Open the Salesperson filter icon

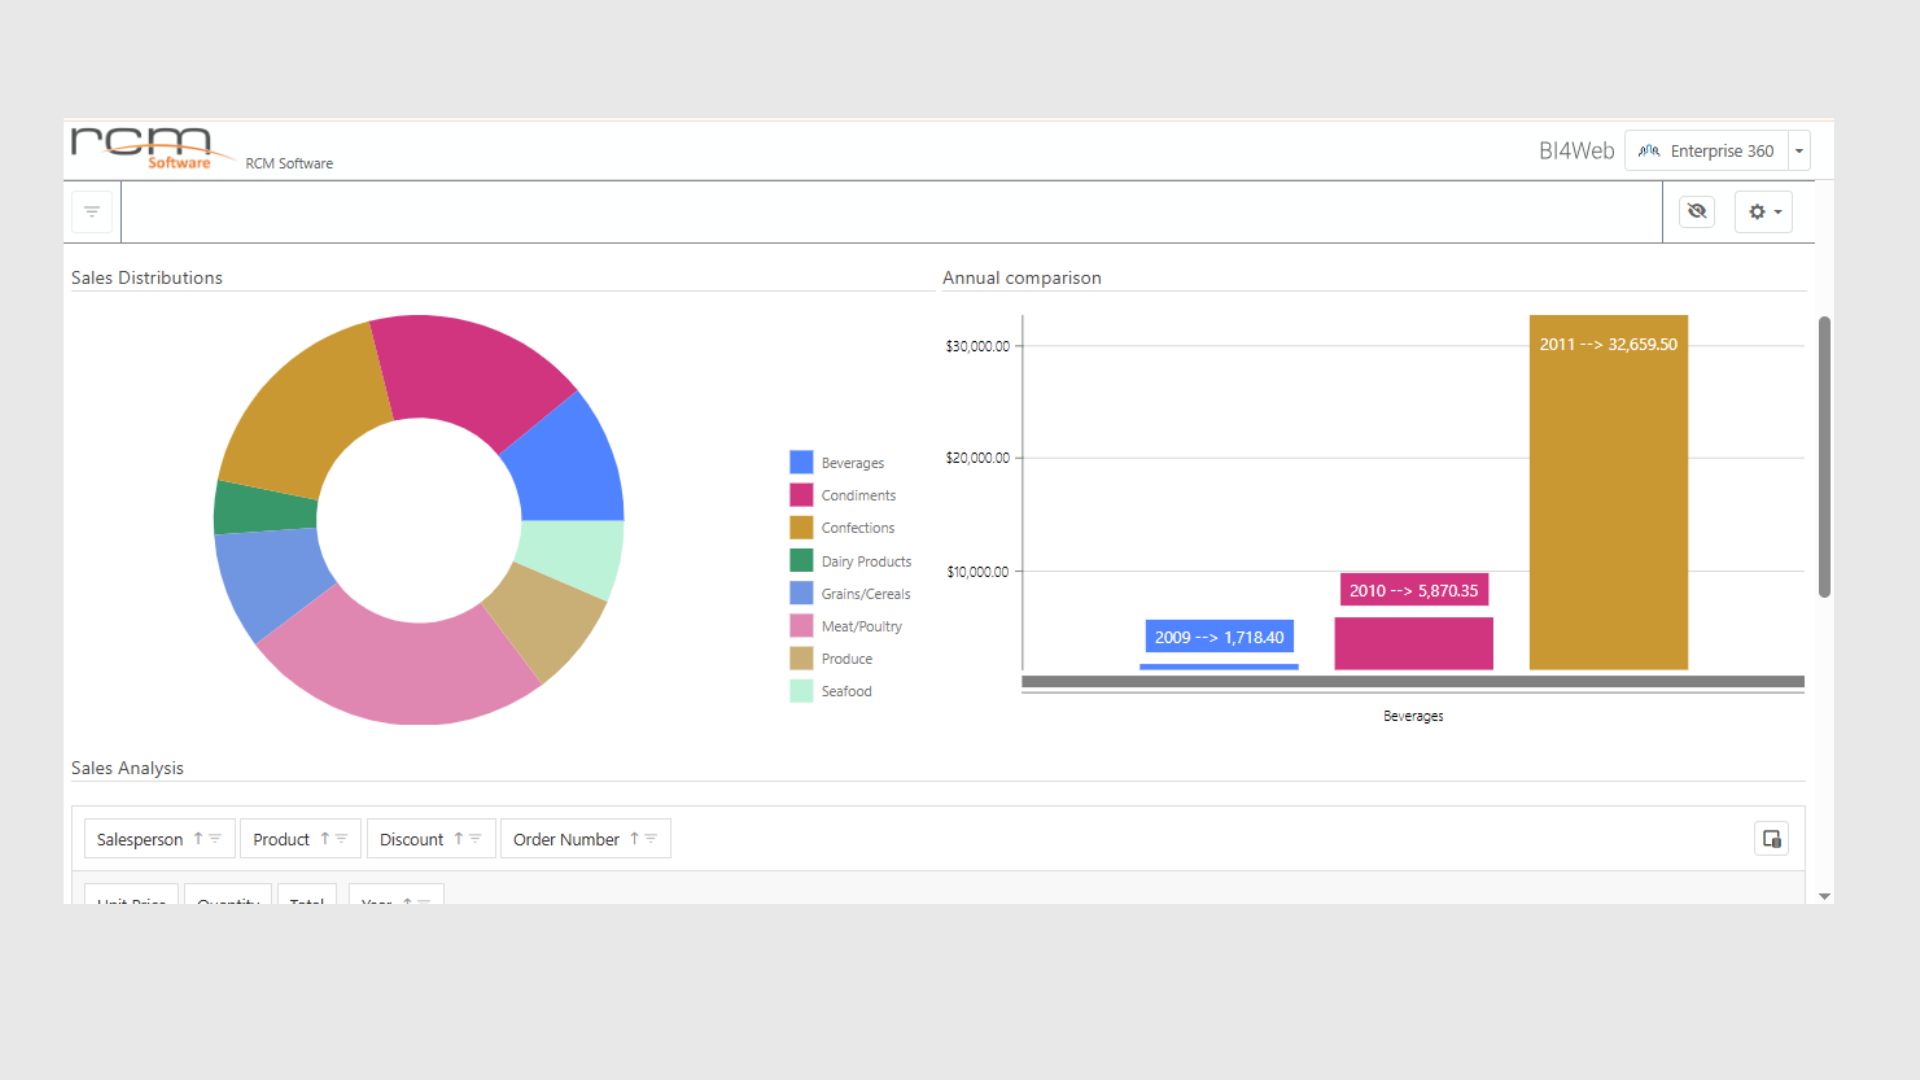tap(215, 839)
